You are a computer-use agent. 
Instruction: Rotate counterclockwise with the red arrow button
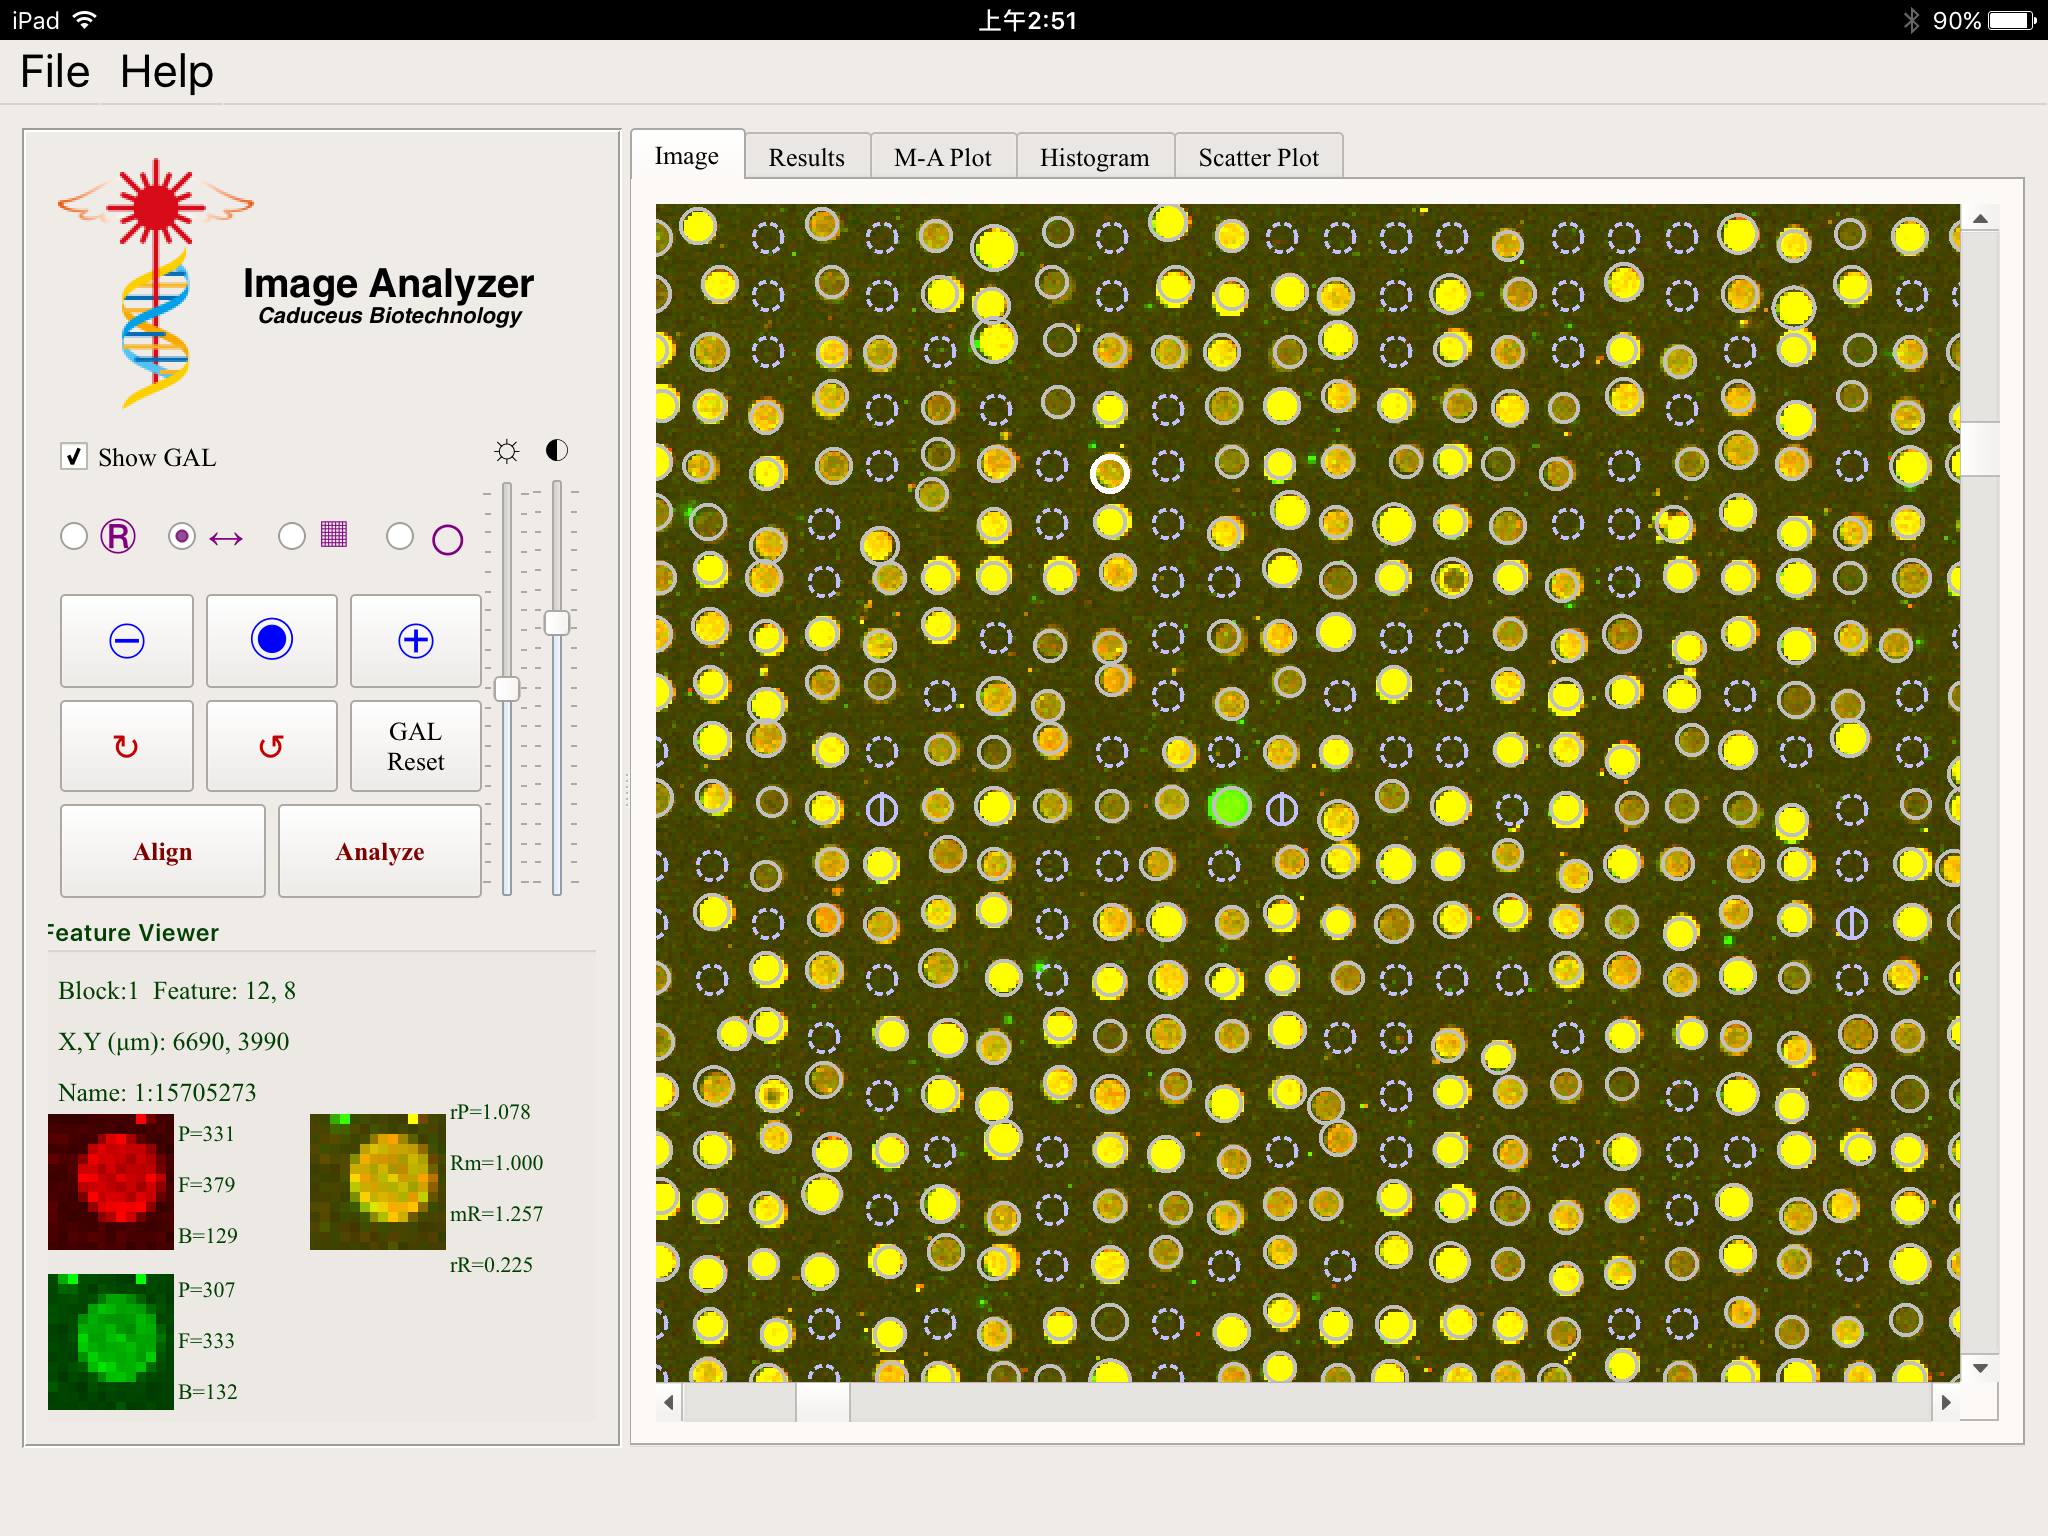[x=272, y=746]
